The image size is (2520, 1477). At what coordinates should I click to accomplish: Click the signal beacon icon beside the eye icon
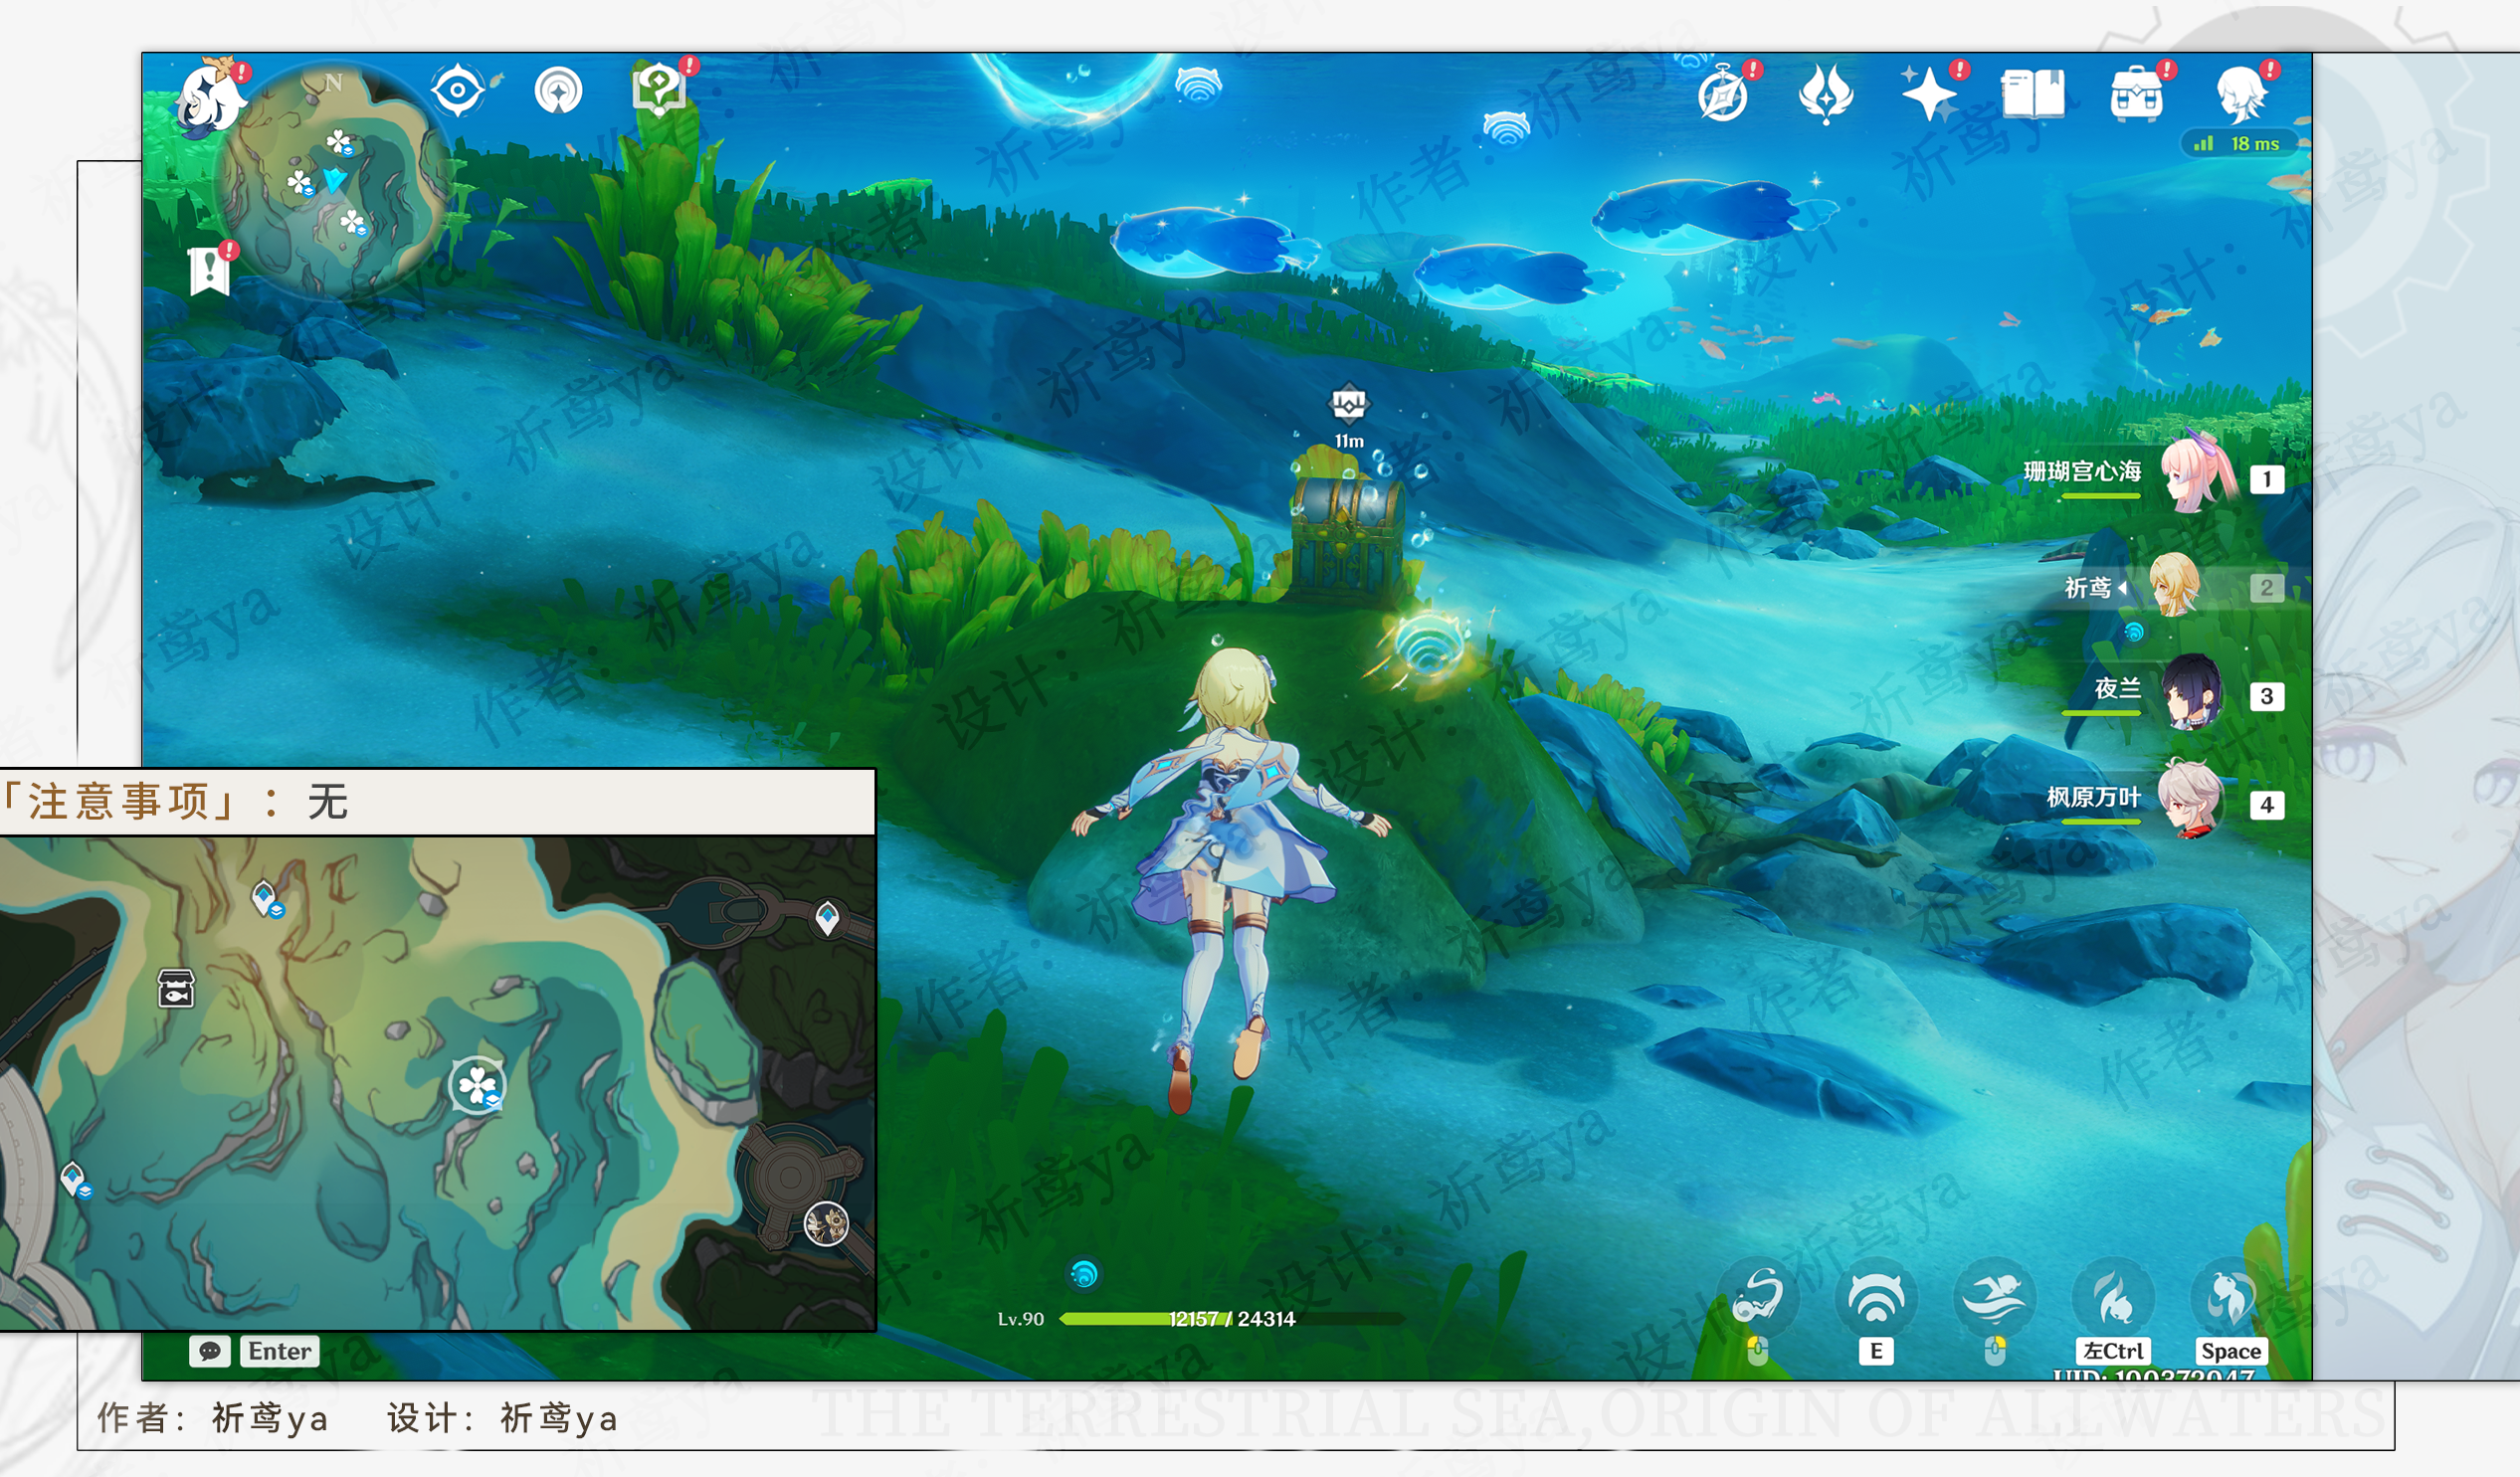[558, 91]
